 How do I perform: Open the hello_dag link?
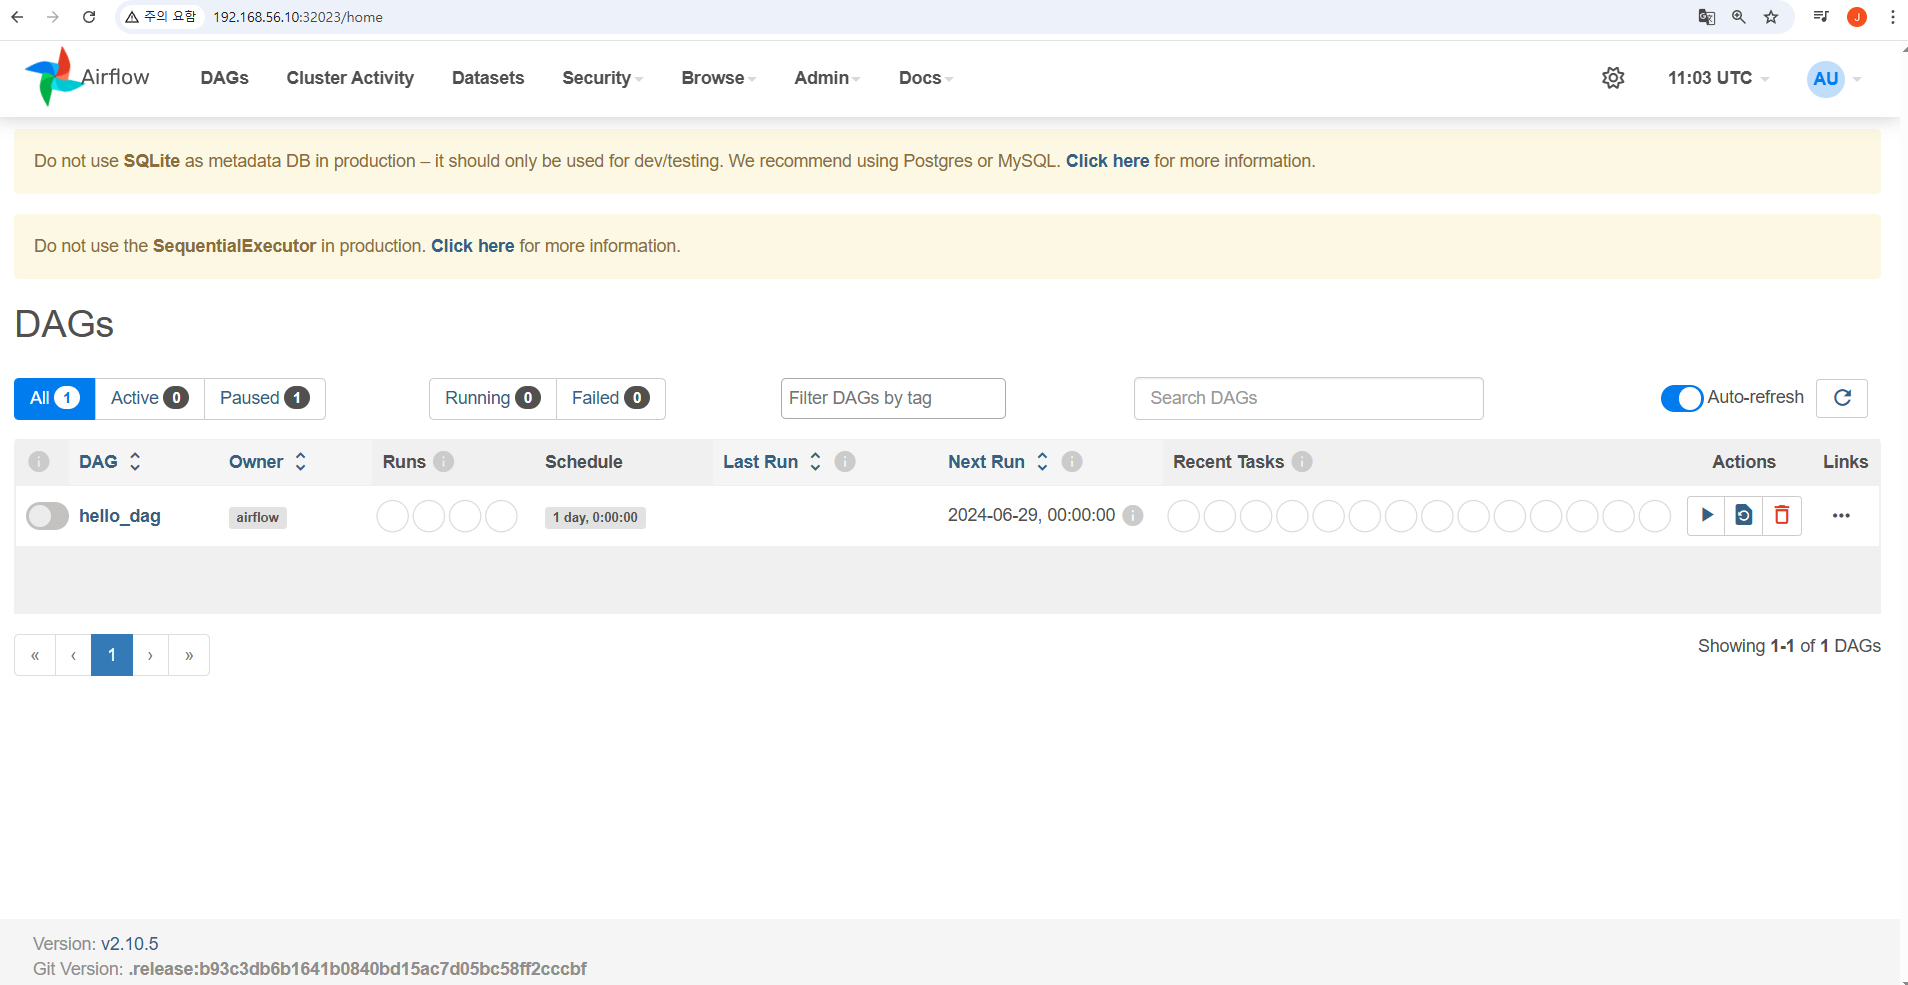click(x=120, y=516)
